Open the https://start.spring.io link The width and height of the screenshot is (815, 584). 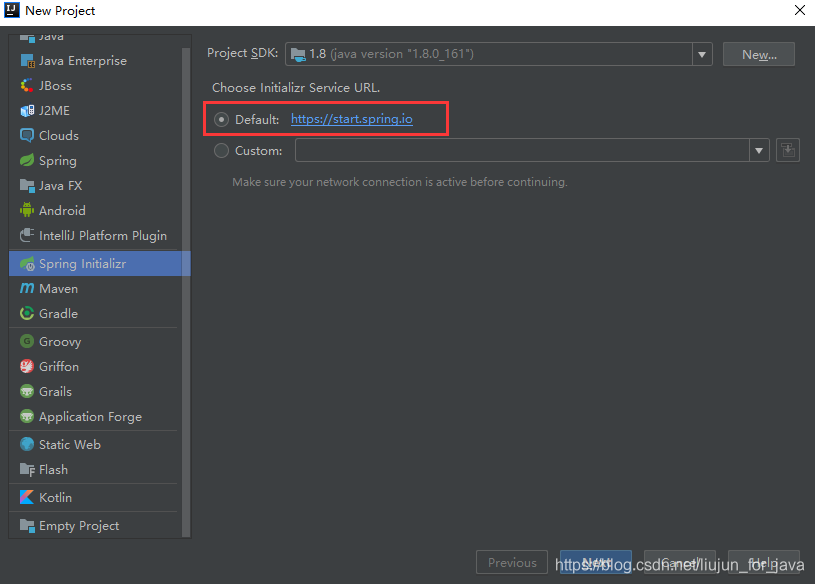pos(352,119)
